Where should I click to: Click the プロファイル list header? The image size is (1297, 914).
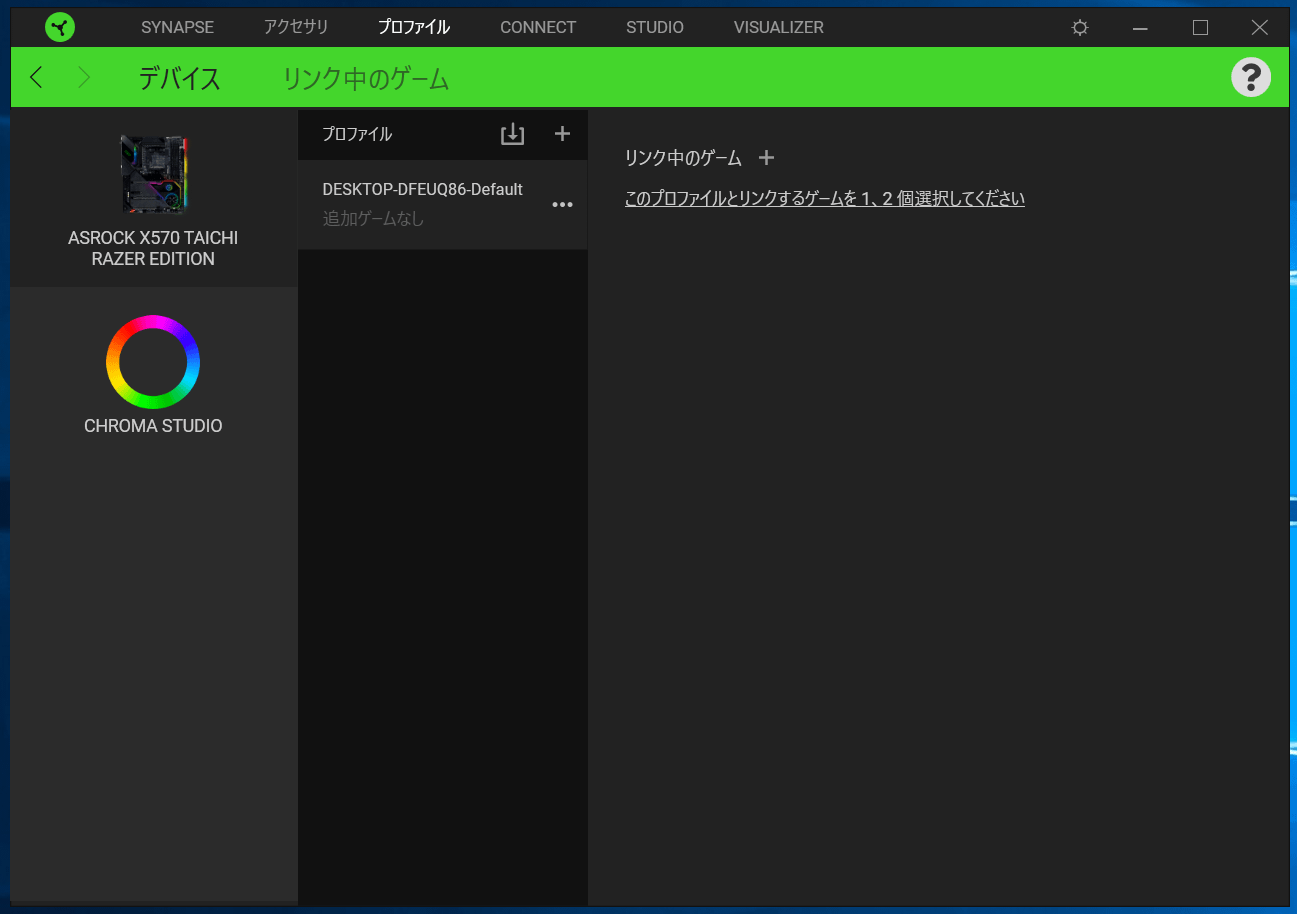(x=357, y=134)
